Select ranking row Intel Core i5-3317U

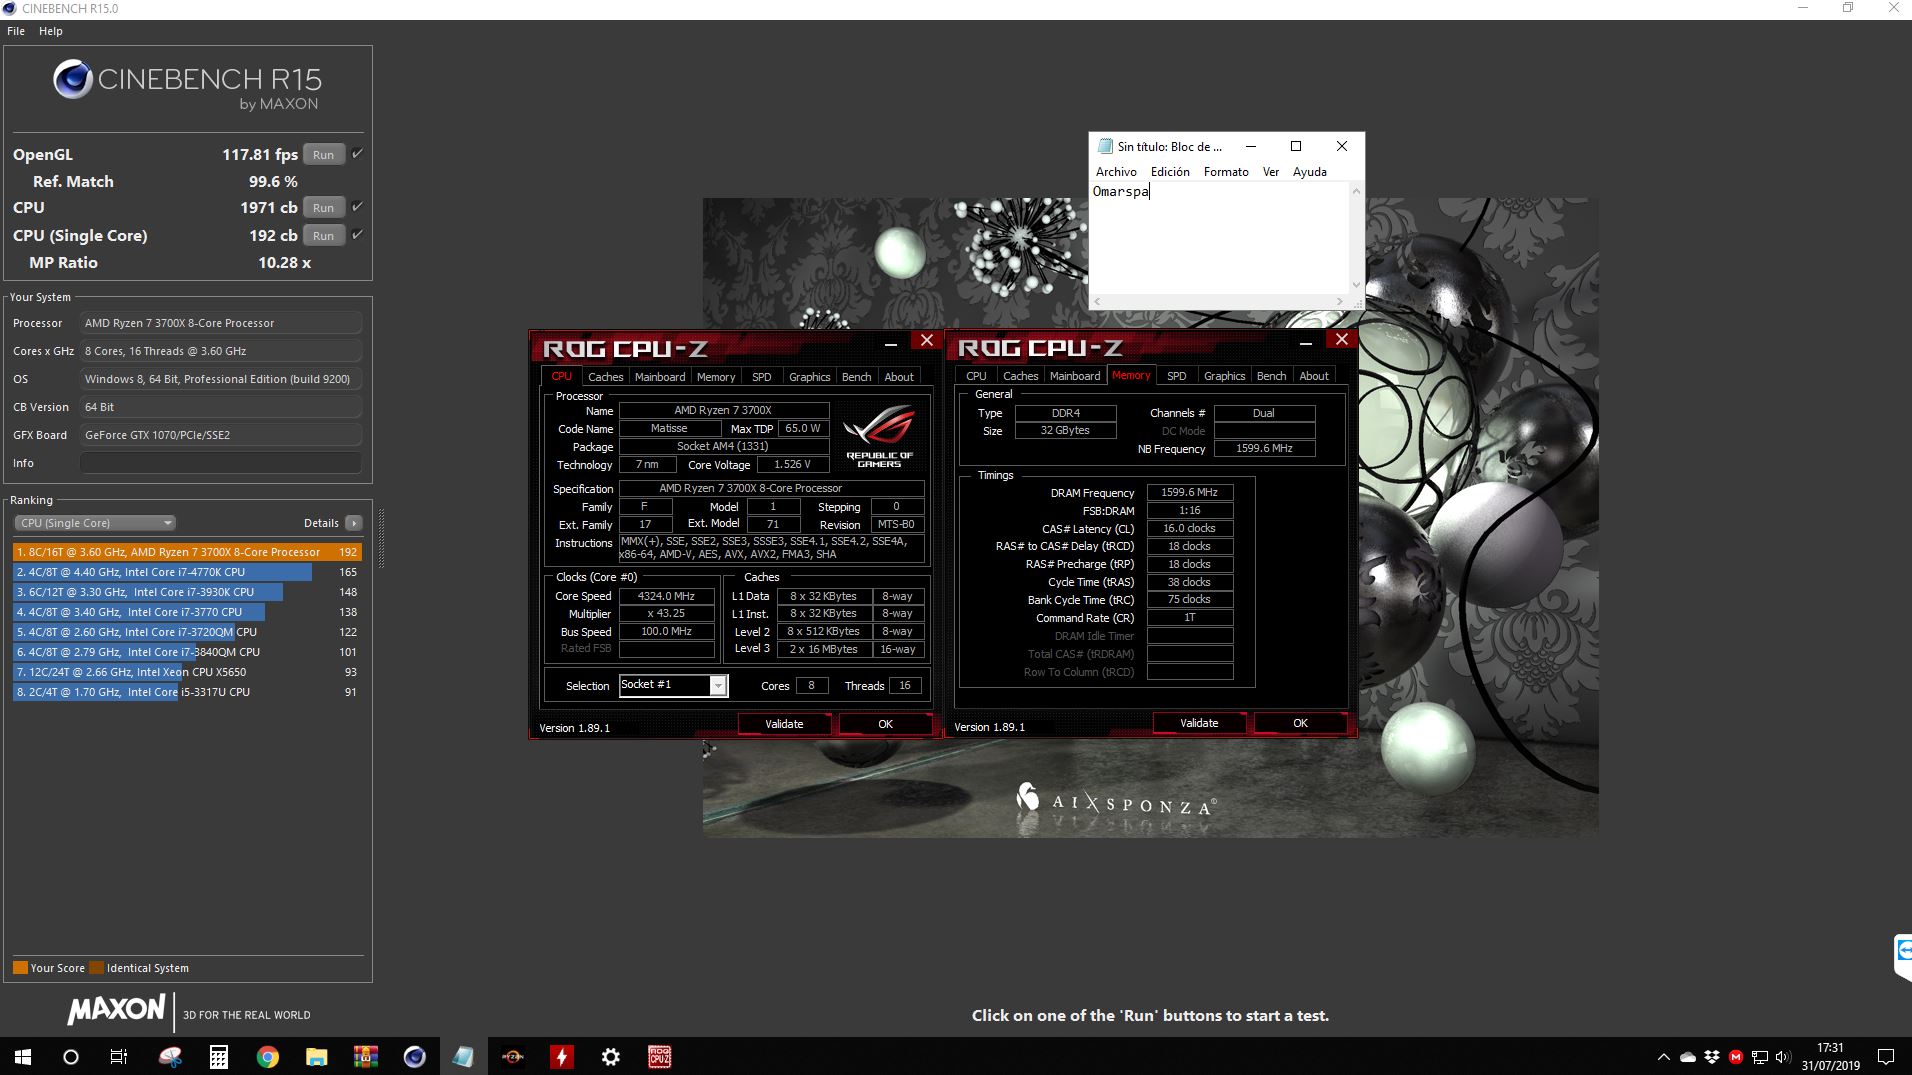click(187, 692)
